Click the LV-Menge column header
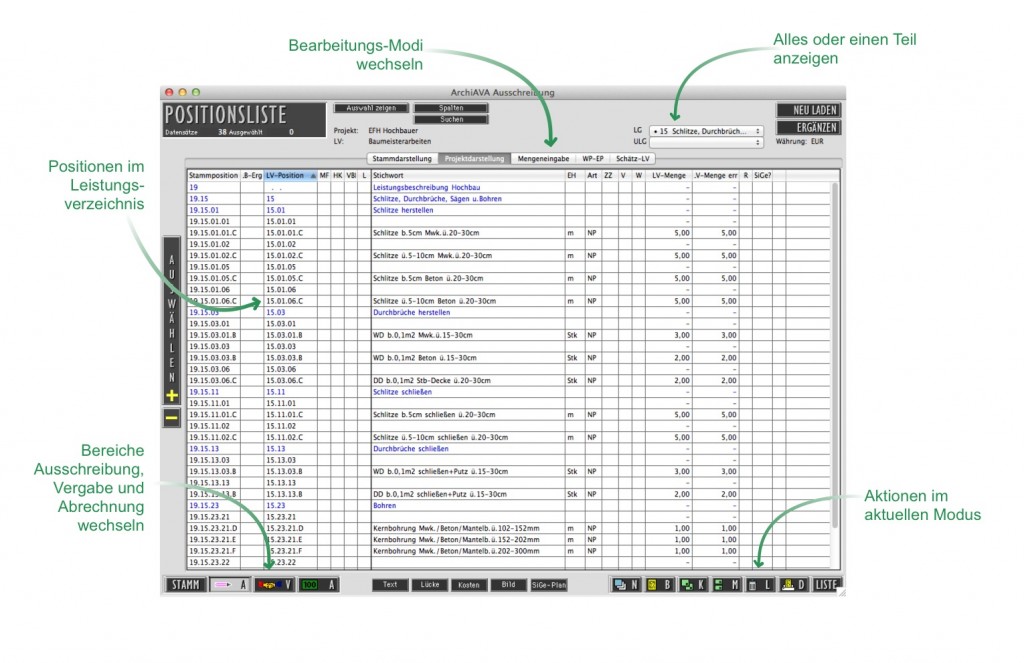The image size is (1024, 663). pos(669,176)
